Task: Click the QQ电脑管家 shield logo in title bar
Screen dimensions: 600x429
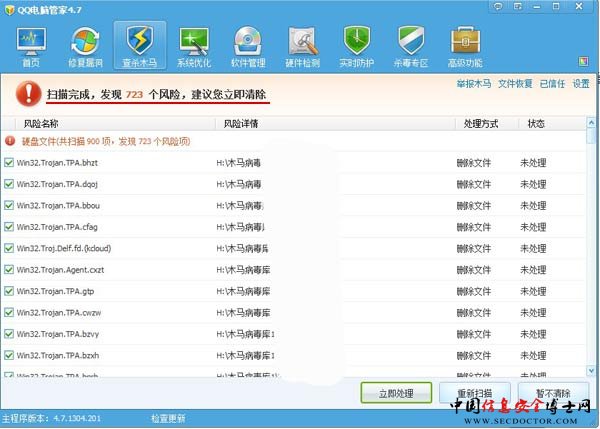Action: [x=10, y=10]
